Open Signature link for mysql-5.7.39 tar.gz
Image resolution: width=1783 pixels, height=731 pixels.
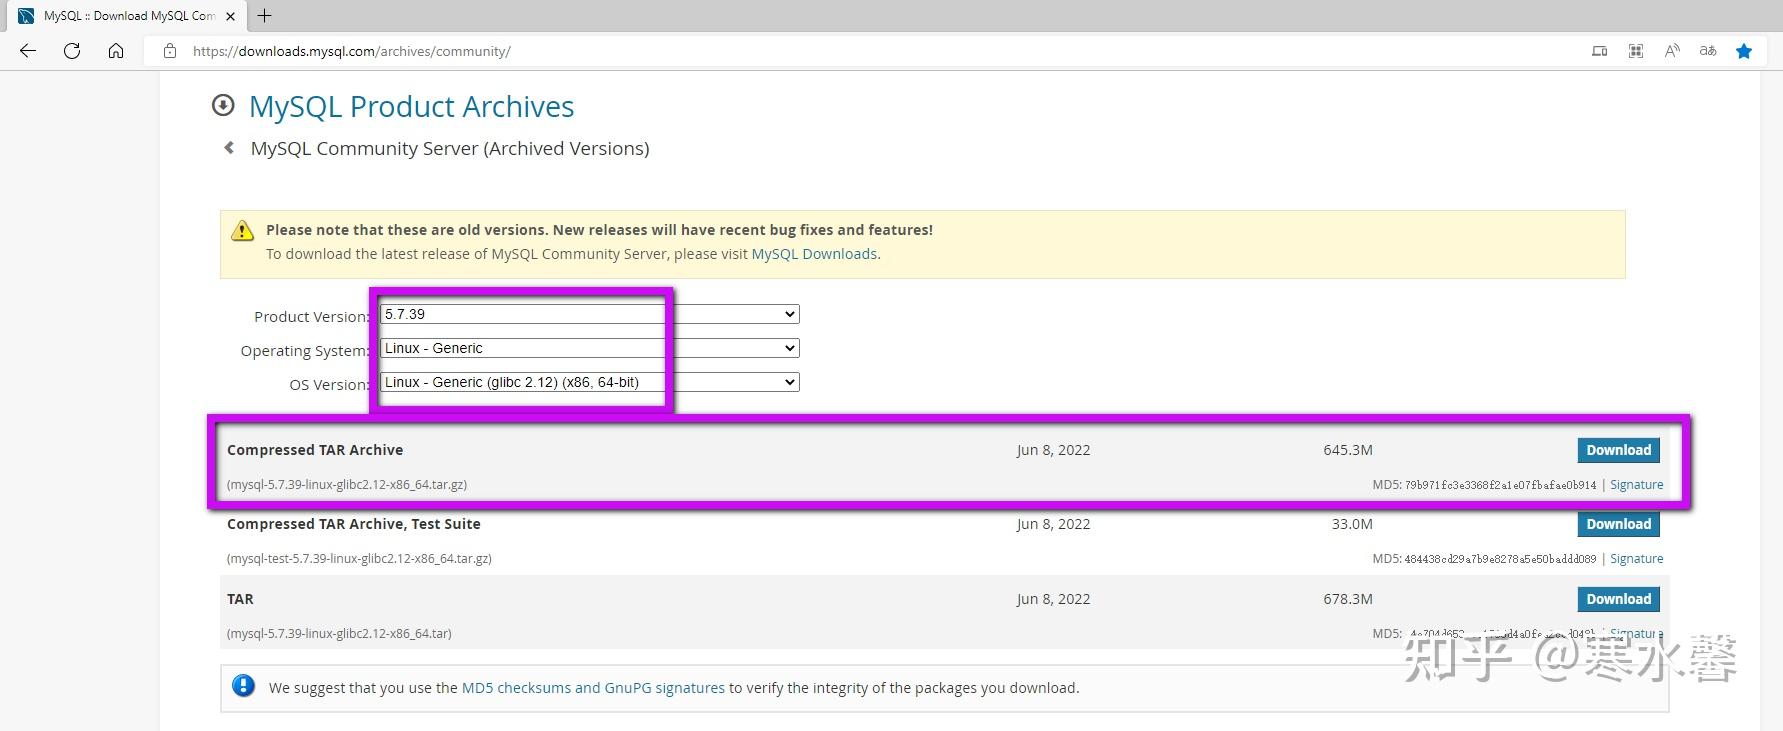pos(1637,485)
